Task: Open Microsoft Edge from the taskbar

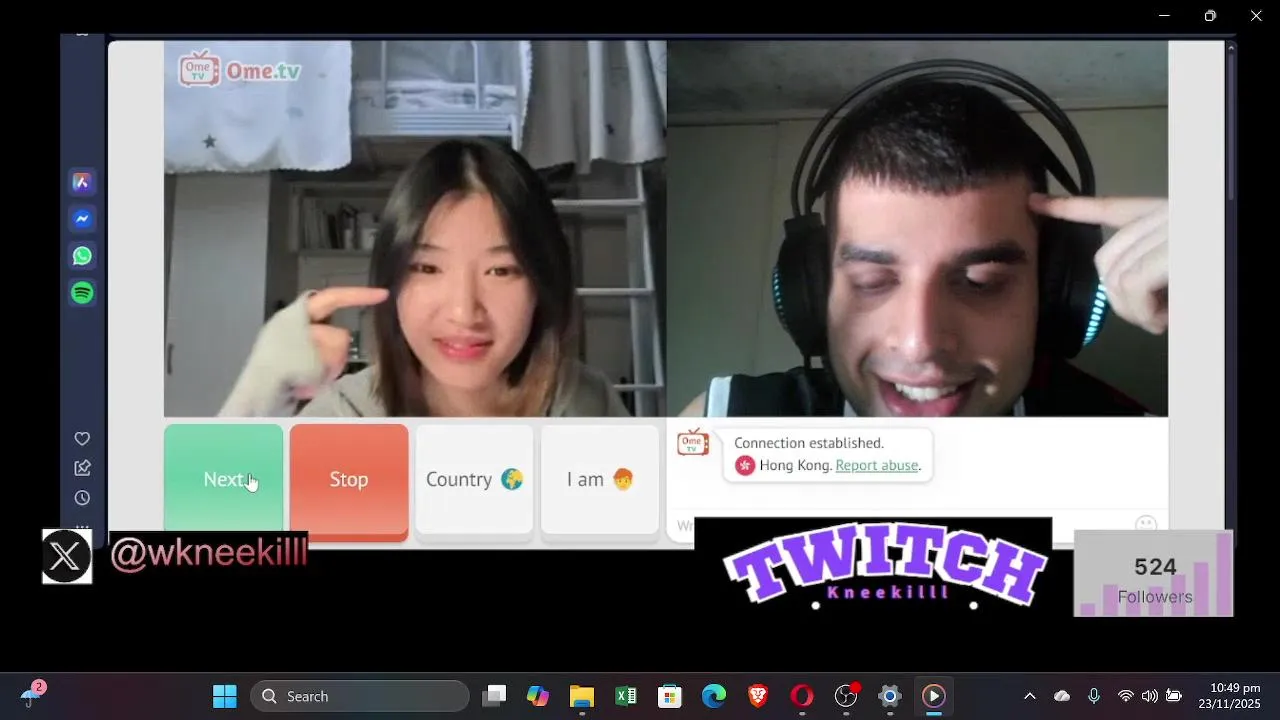Action: pyautogui.click(x=714, y=696)
